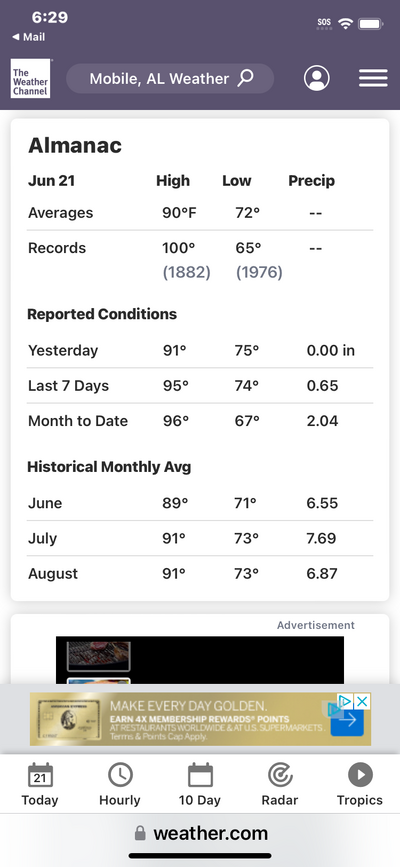Tap the record high year 1882

(x=186, y=273)
